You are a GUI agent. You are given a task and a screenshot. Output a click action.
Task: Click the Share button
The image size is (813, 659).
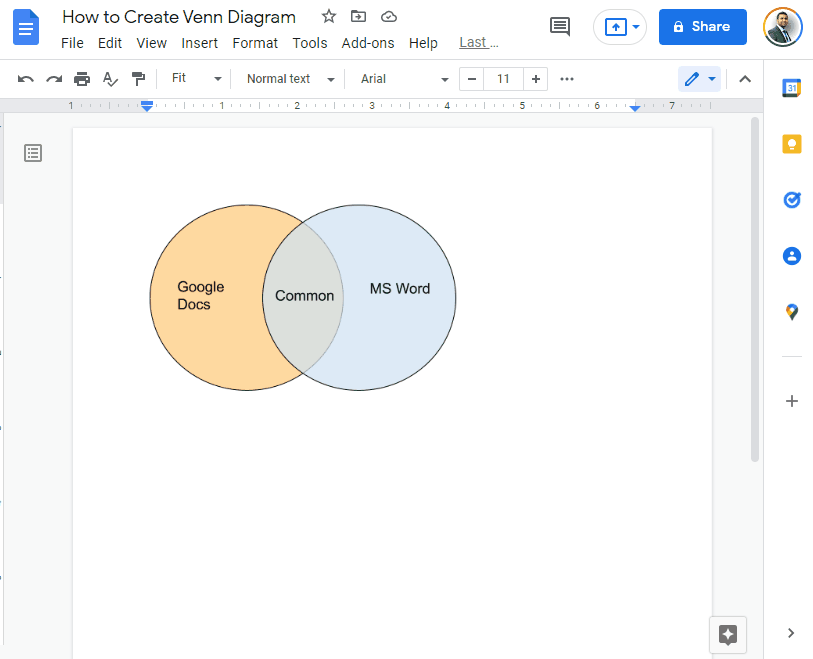point(702,27)
